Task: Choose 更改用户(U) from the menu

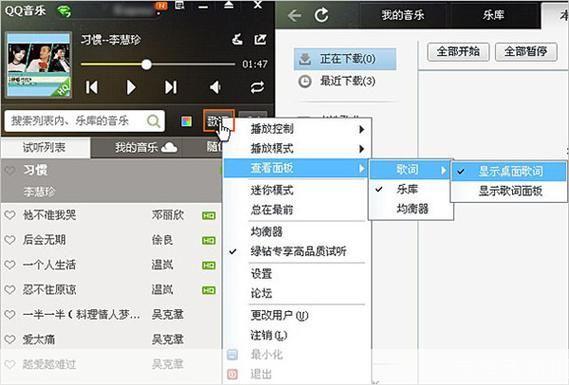Action: [x=296, y=315]
